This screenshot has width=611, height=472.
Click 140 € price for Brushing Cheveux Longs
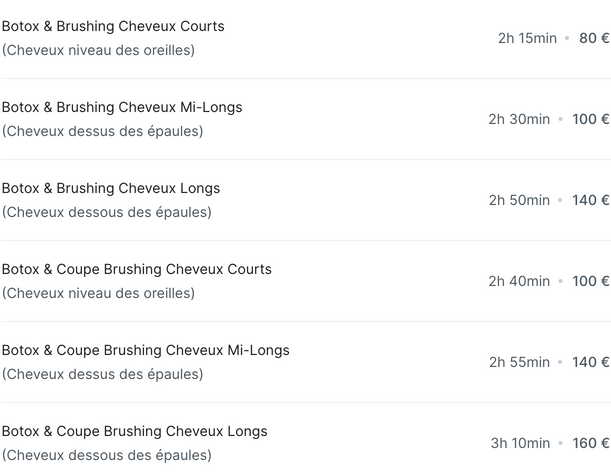tap(590, 200)
